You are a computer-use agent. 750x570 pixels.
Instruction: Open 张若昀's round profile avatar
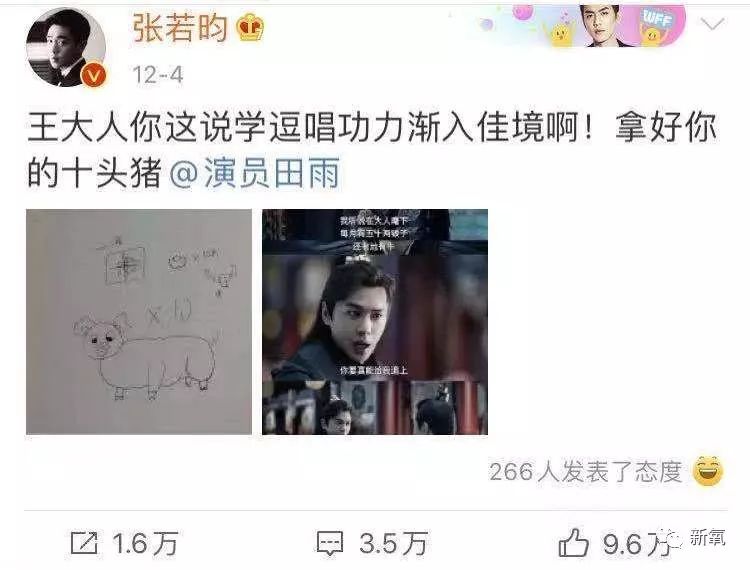[x=66, y=47]
